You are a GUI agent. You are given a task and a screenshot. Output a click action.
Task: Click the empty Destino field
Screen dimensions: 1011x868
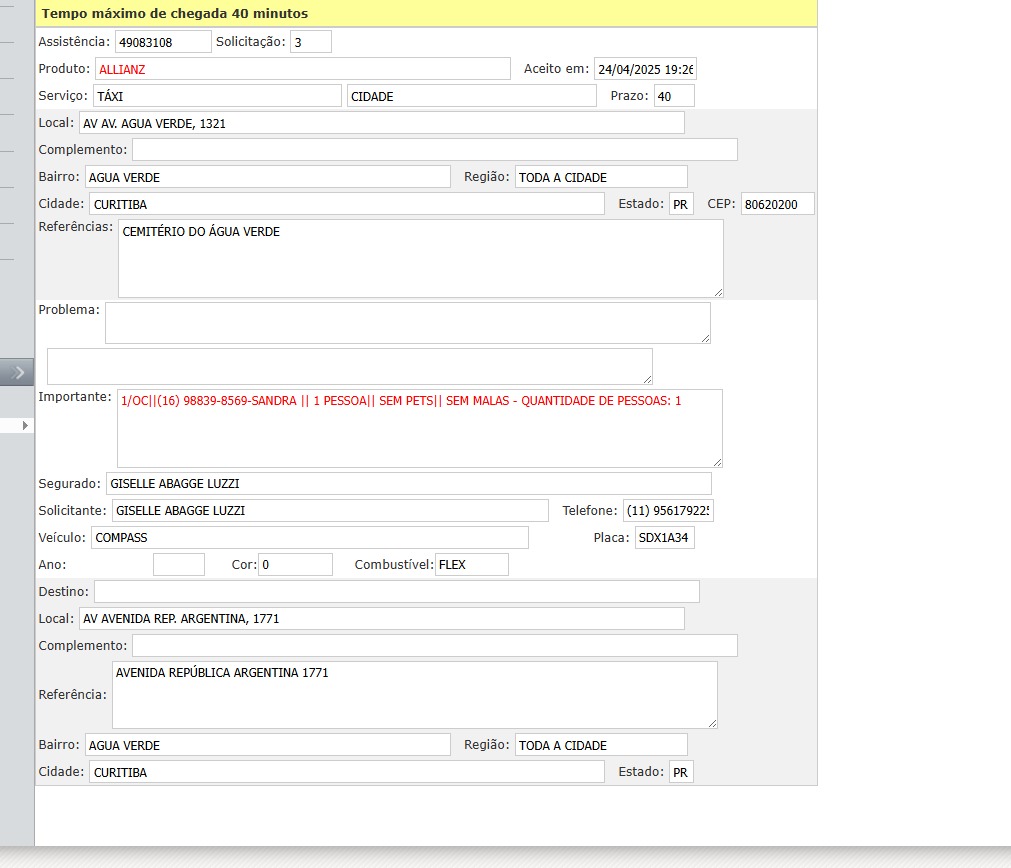[396, 592]
